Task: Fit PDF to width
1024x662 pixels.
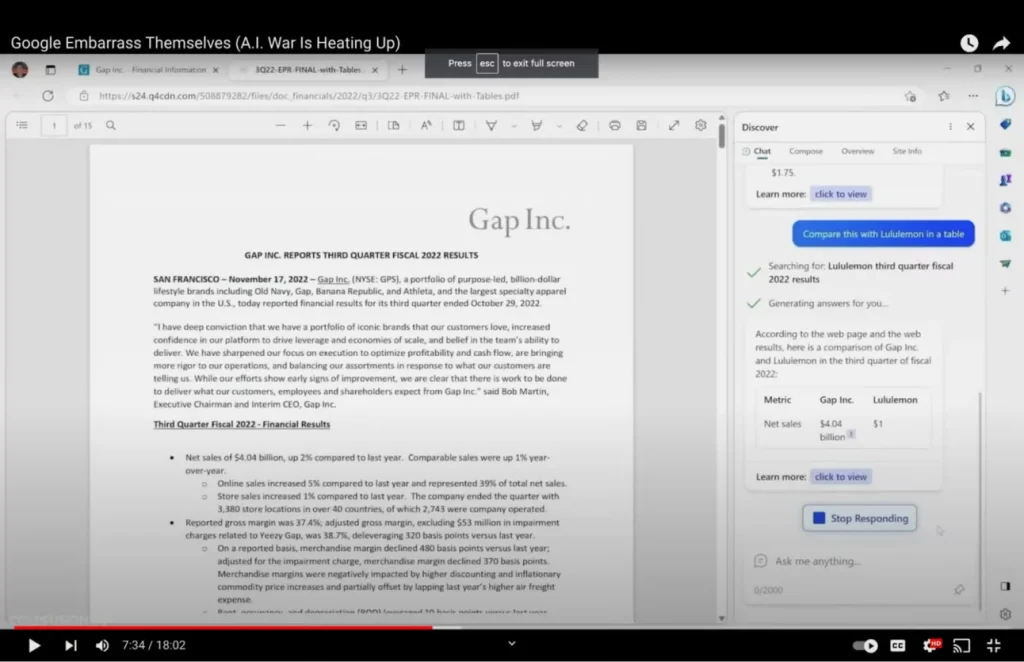Action: pos(360,125)
